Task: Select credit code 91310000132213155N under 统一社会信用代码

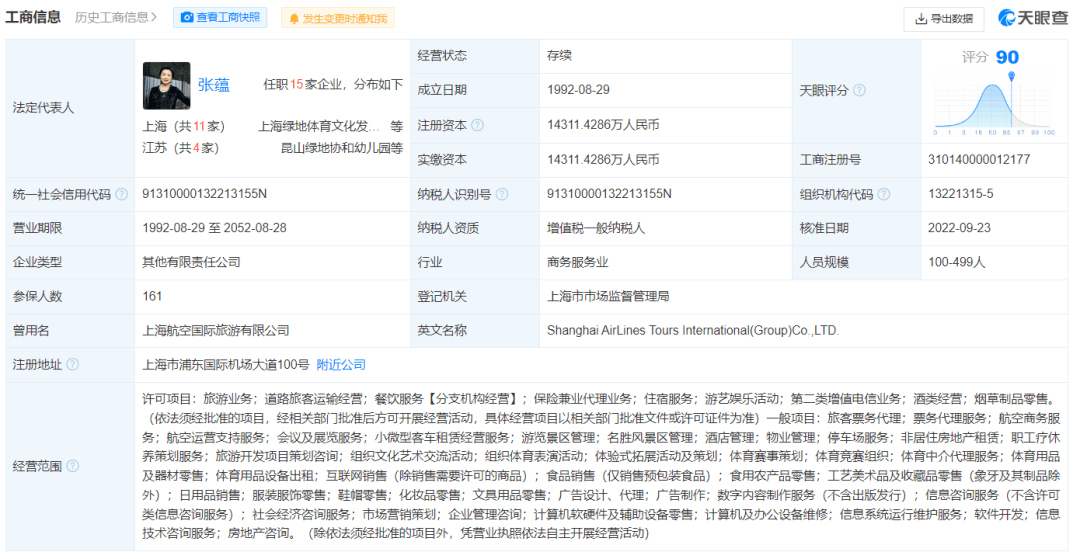Action: (205, 194)
